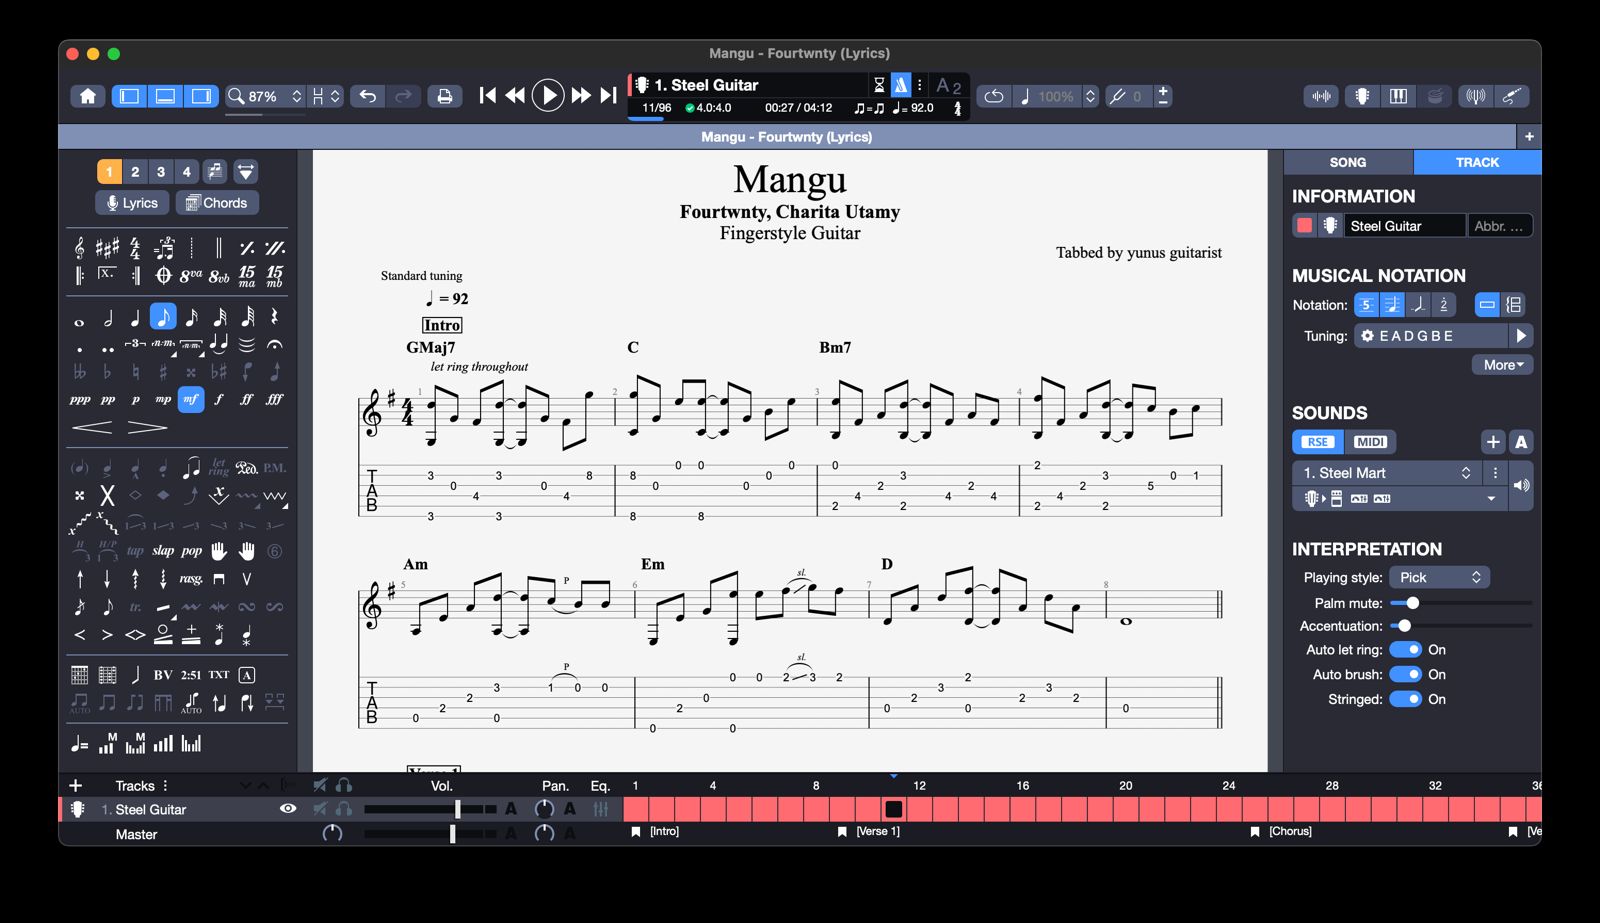Click the Home button in toolbar
The width and height of the screenshot is (1600, 923).
88,96
